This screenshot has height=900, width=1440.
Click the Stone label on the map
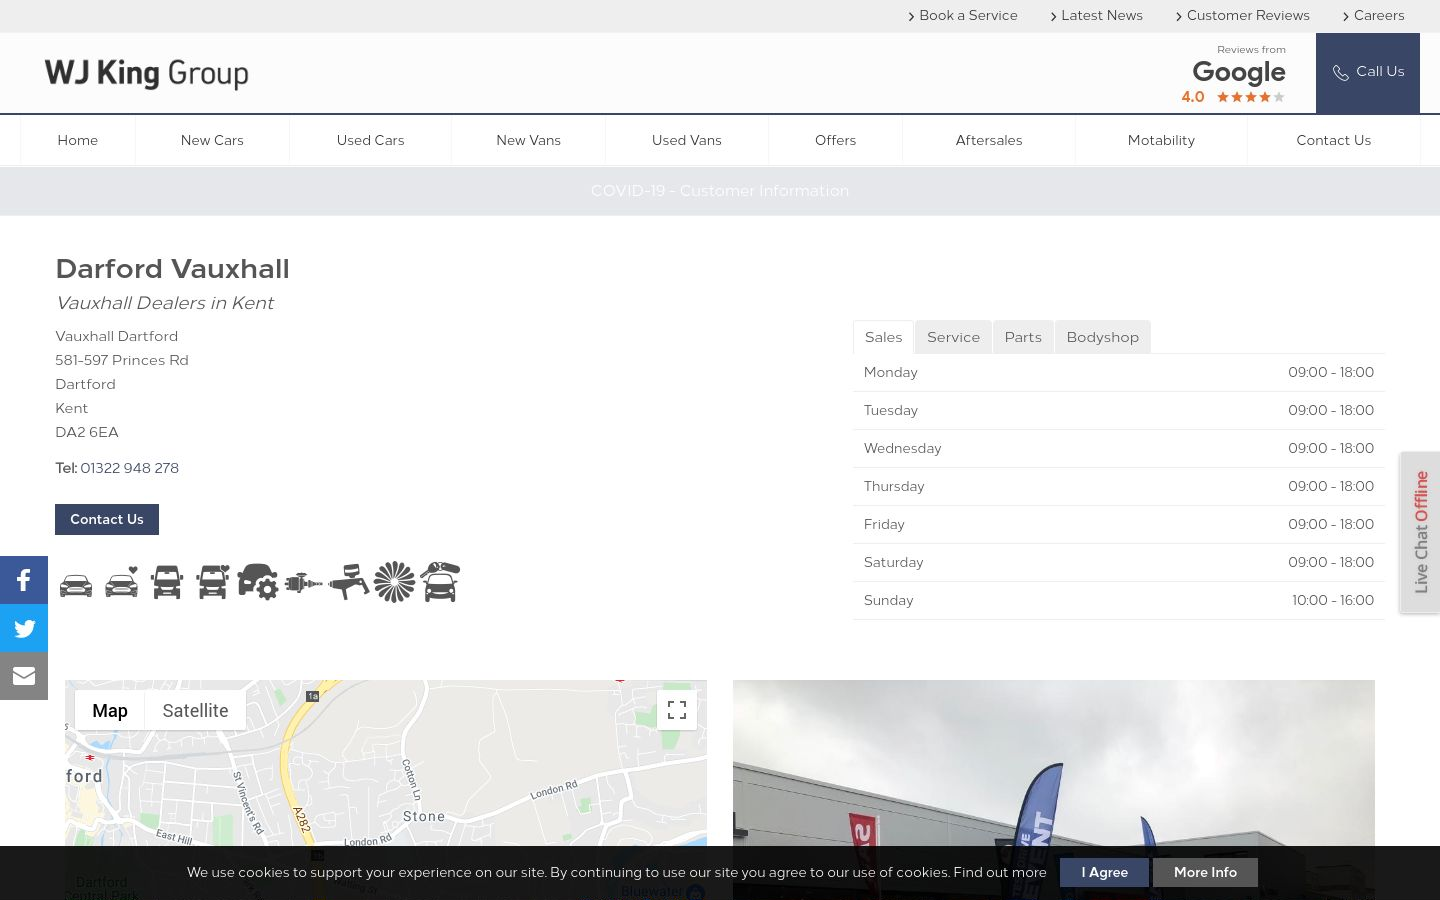click(424, 816)
